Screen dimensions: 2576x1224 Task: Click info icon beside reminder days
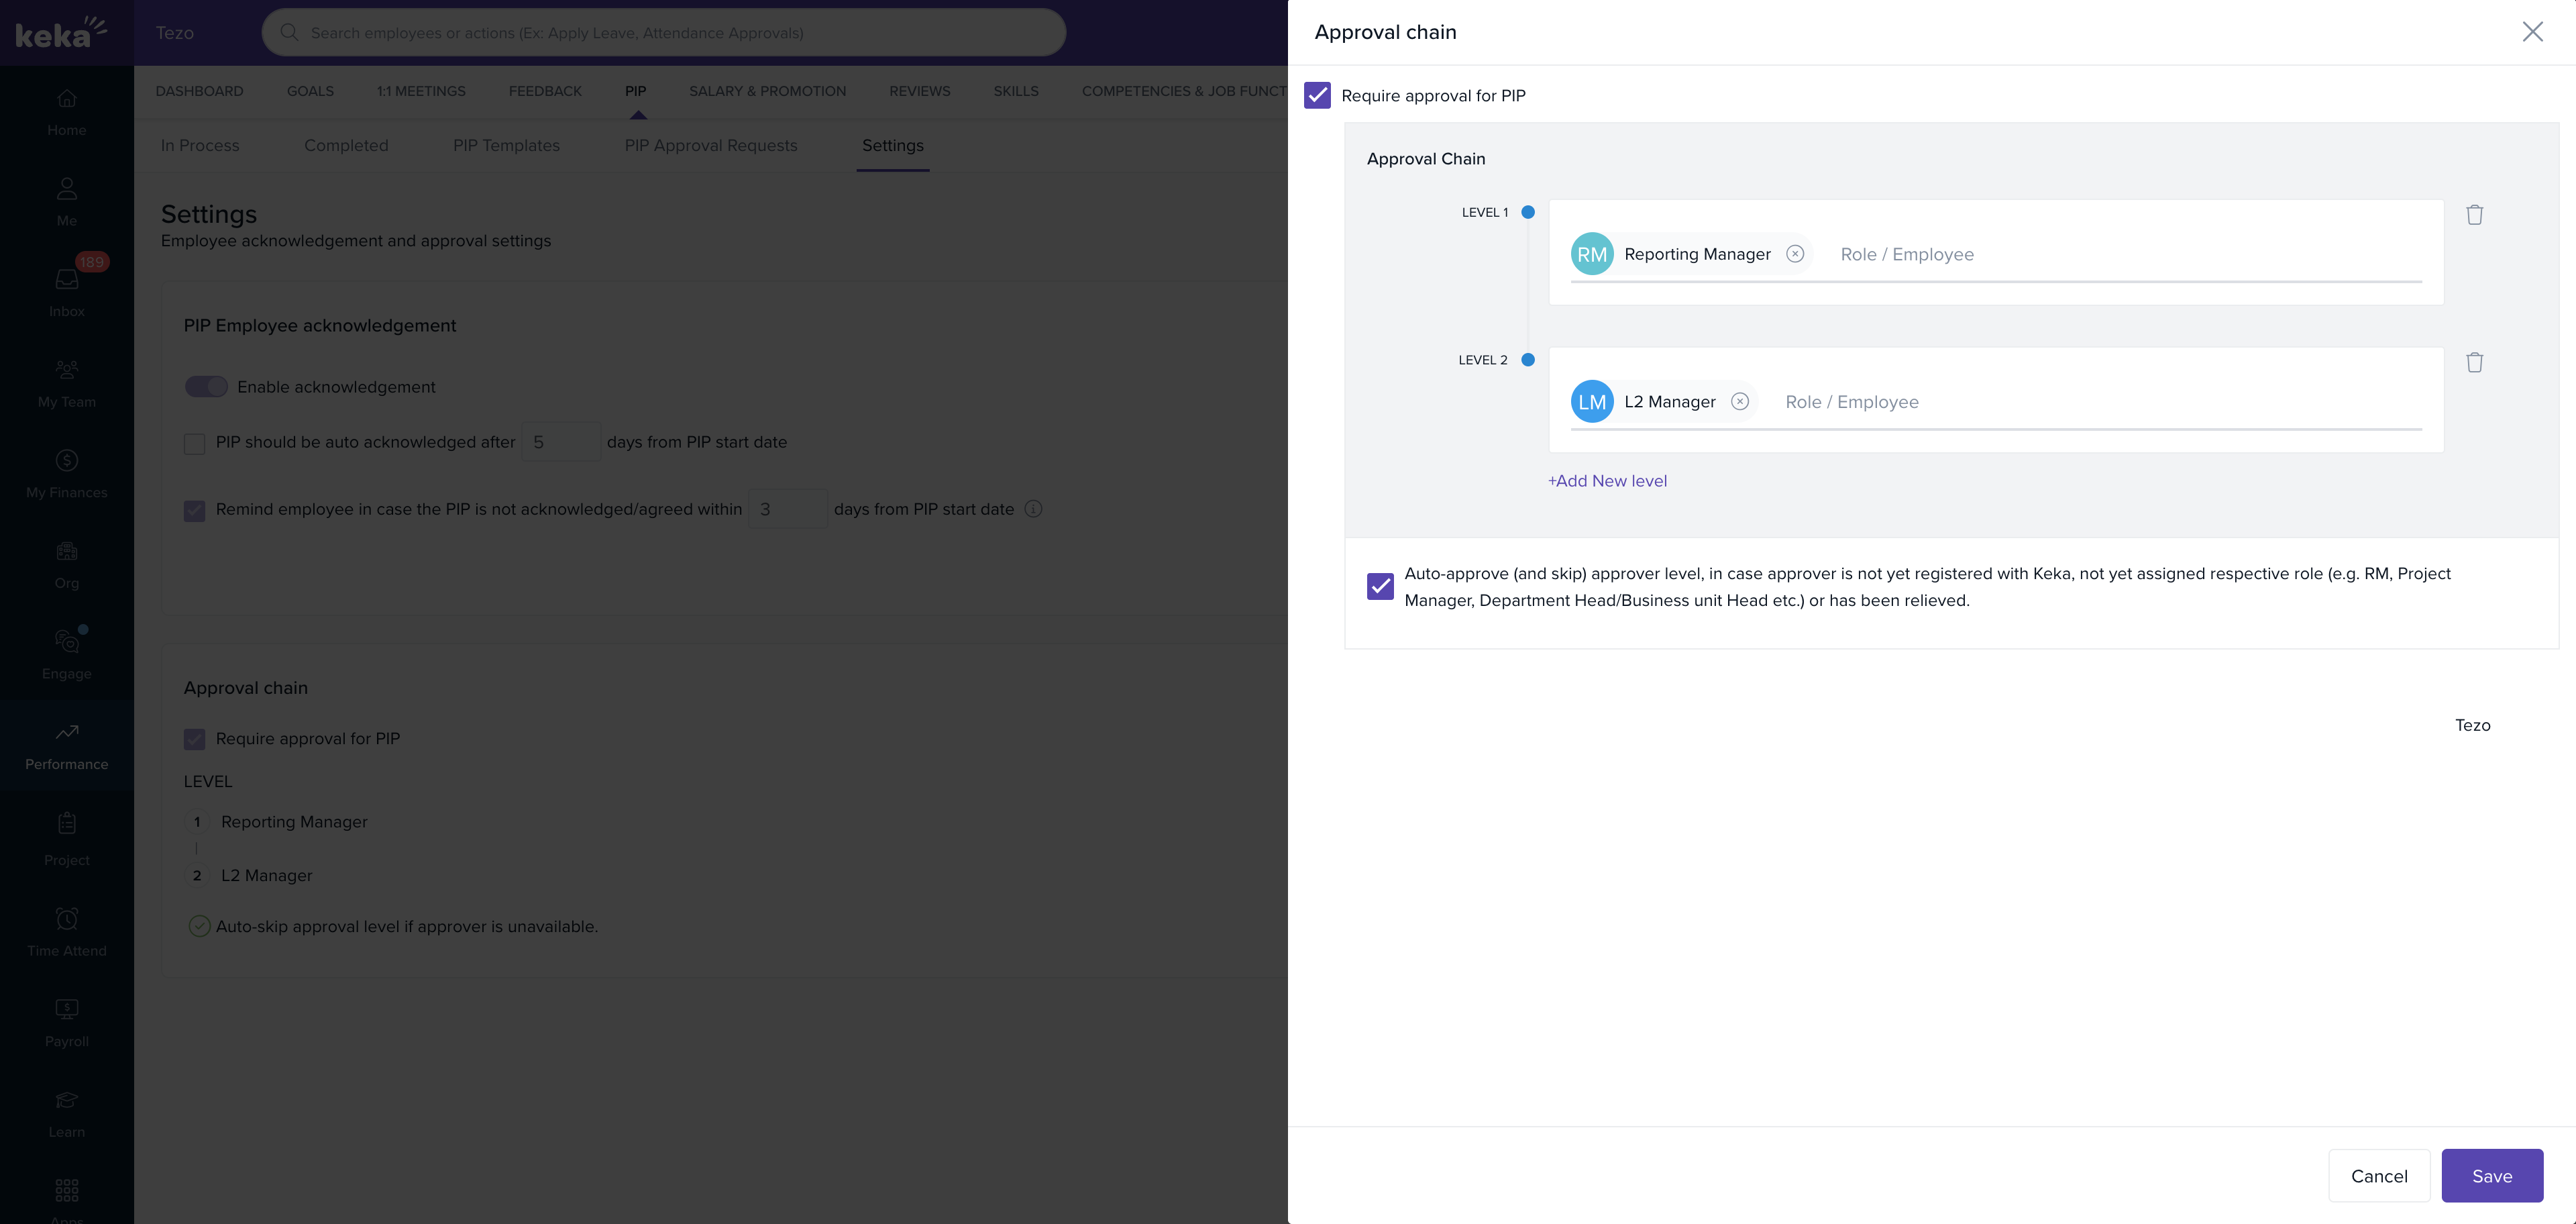click(x=1034, y=509)
